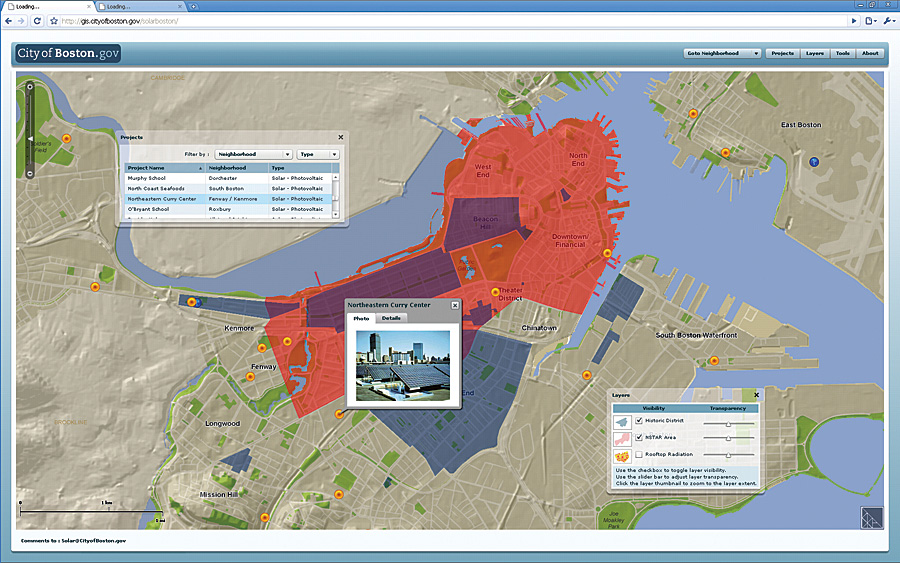Click the browser back arrow
Viewport: 900px width, 563px height.
click(8, 21)
